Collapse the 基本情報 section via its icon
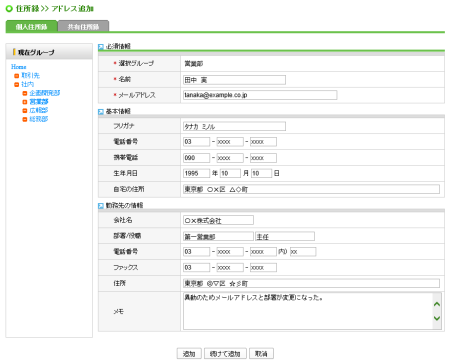Image resolution: width=450 pixels, height=363 pixels. (x=101, y=112)
